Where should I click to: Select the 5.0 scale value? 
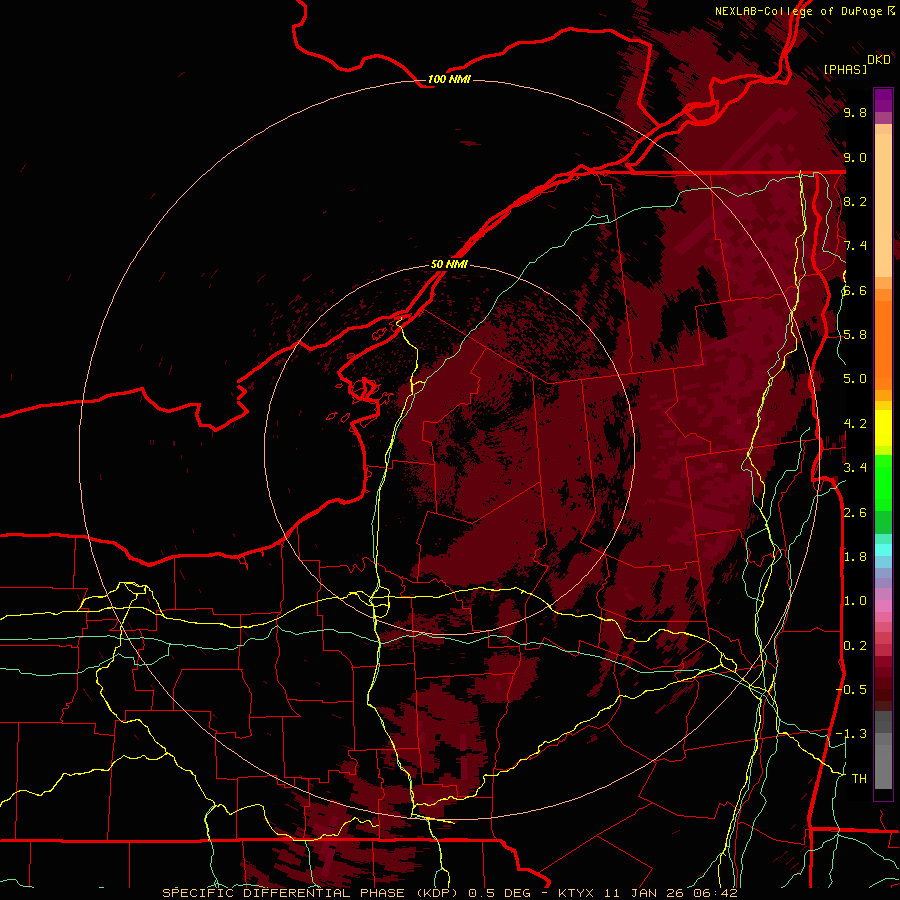click(x=855, y=379)
